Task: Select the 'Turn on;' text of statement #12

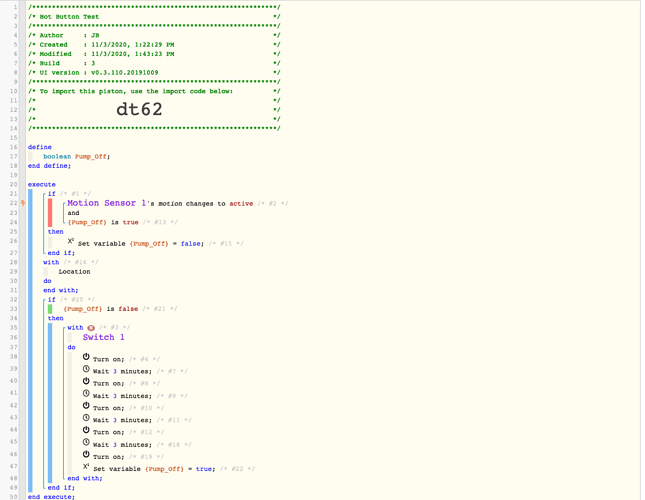Action: tap(109, 432)
